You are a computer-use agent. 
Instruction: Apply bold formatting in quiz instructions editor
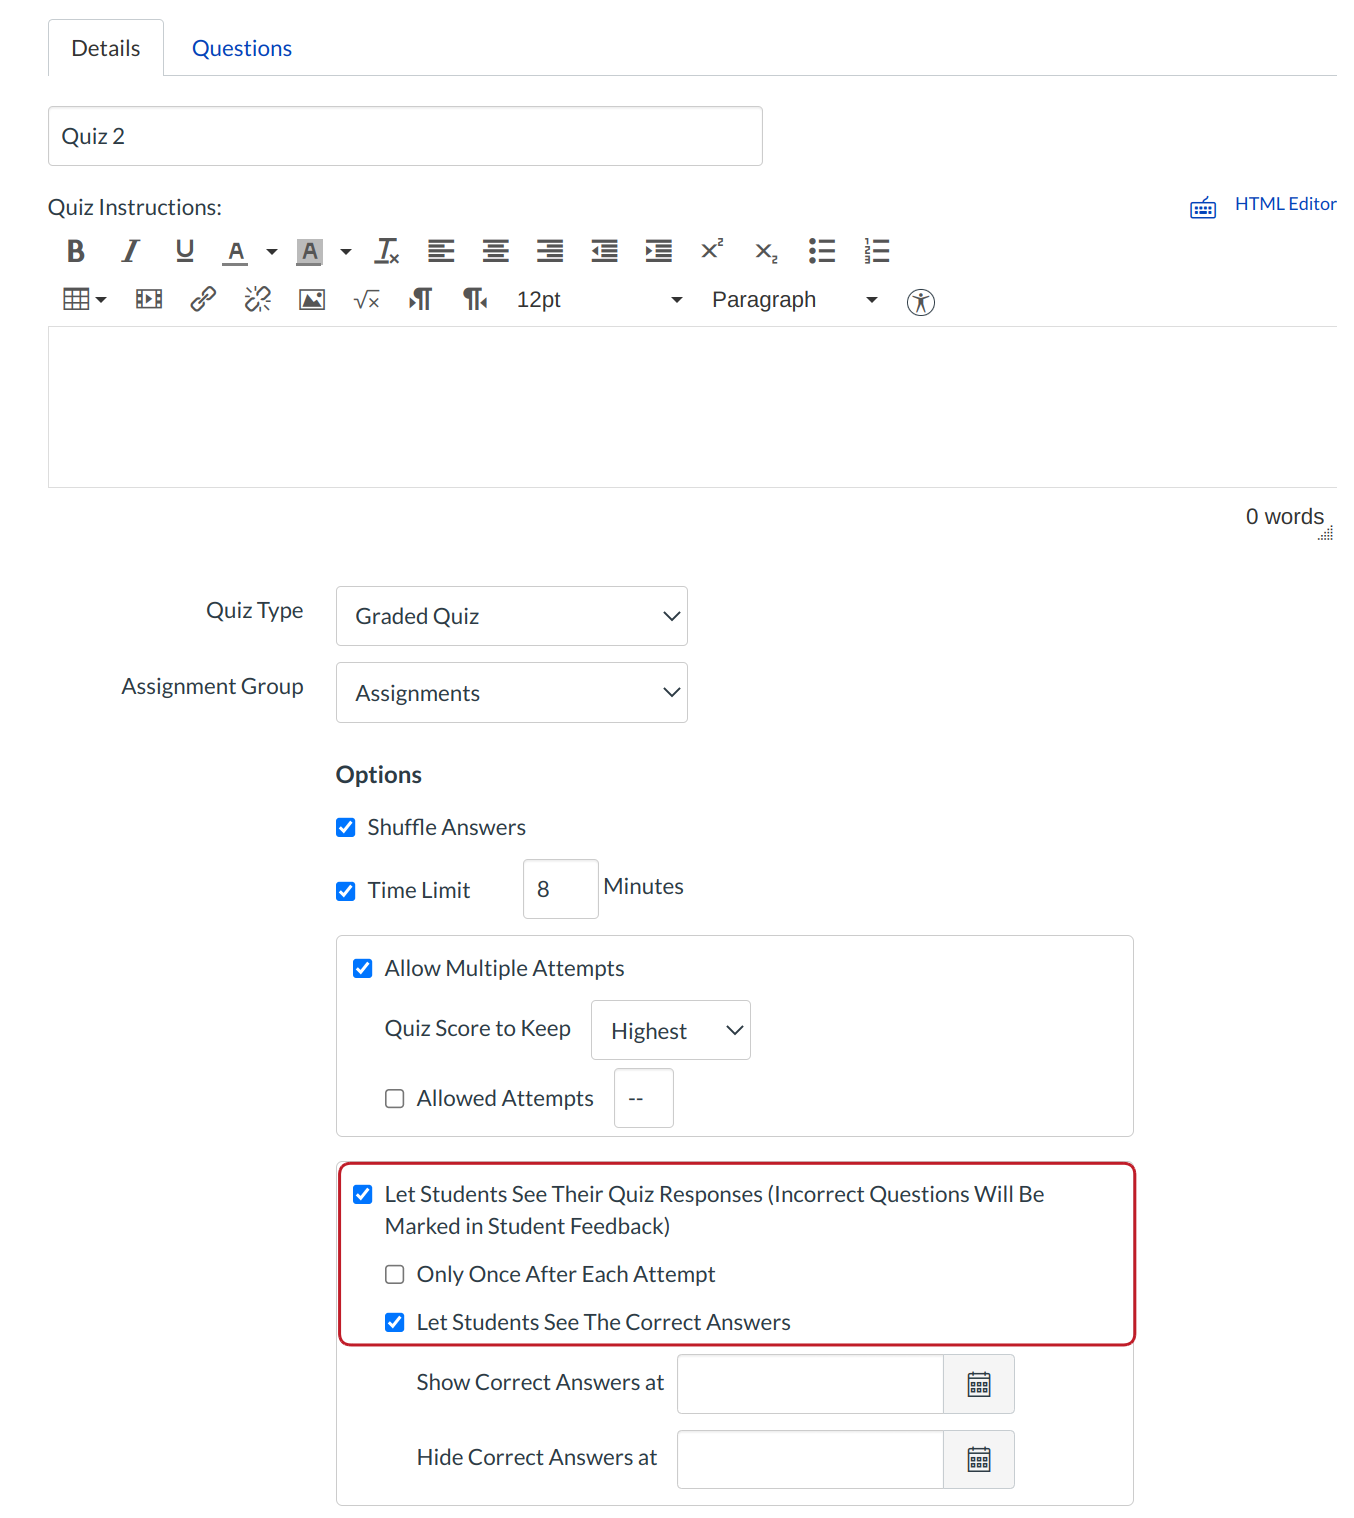75,251
